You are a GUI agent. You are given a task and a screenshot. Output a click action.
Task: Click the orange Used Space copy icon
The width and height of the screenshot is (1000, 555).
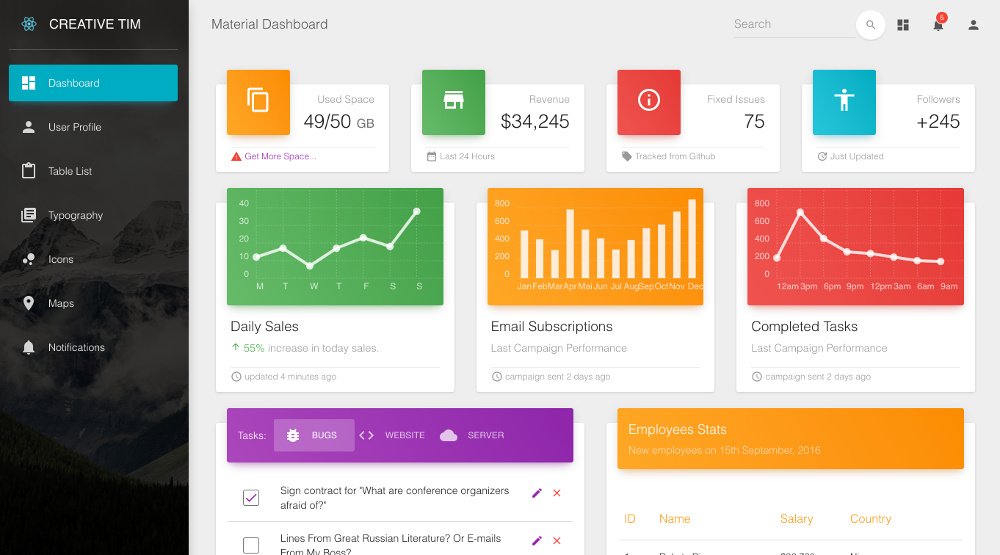[258, 101]
